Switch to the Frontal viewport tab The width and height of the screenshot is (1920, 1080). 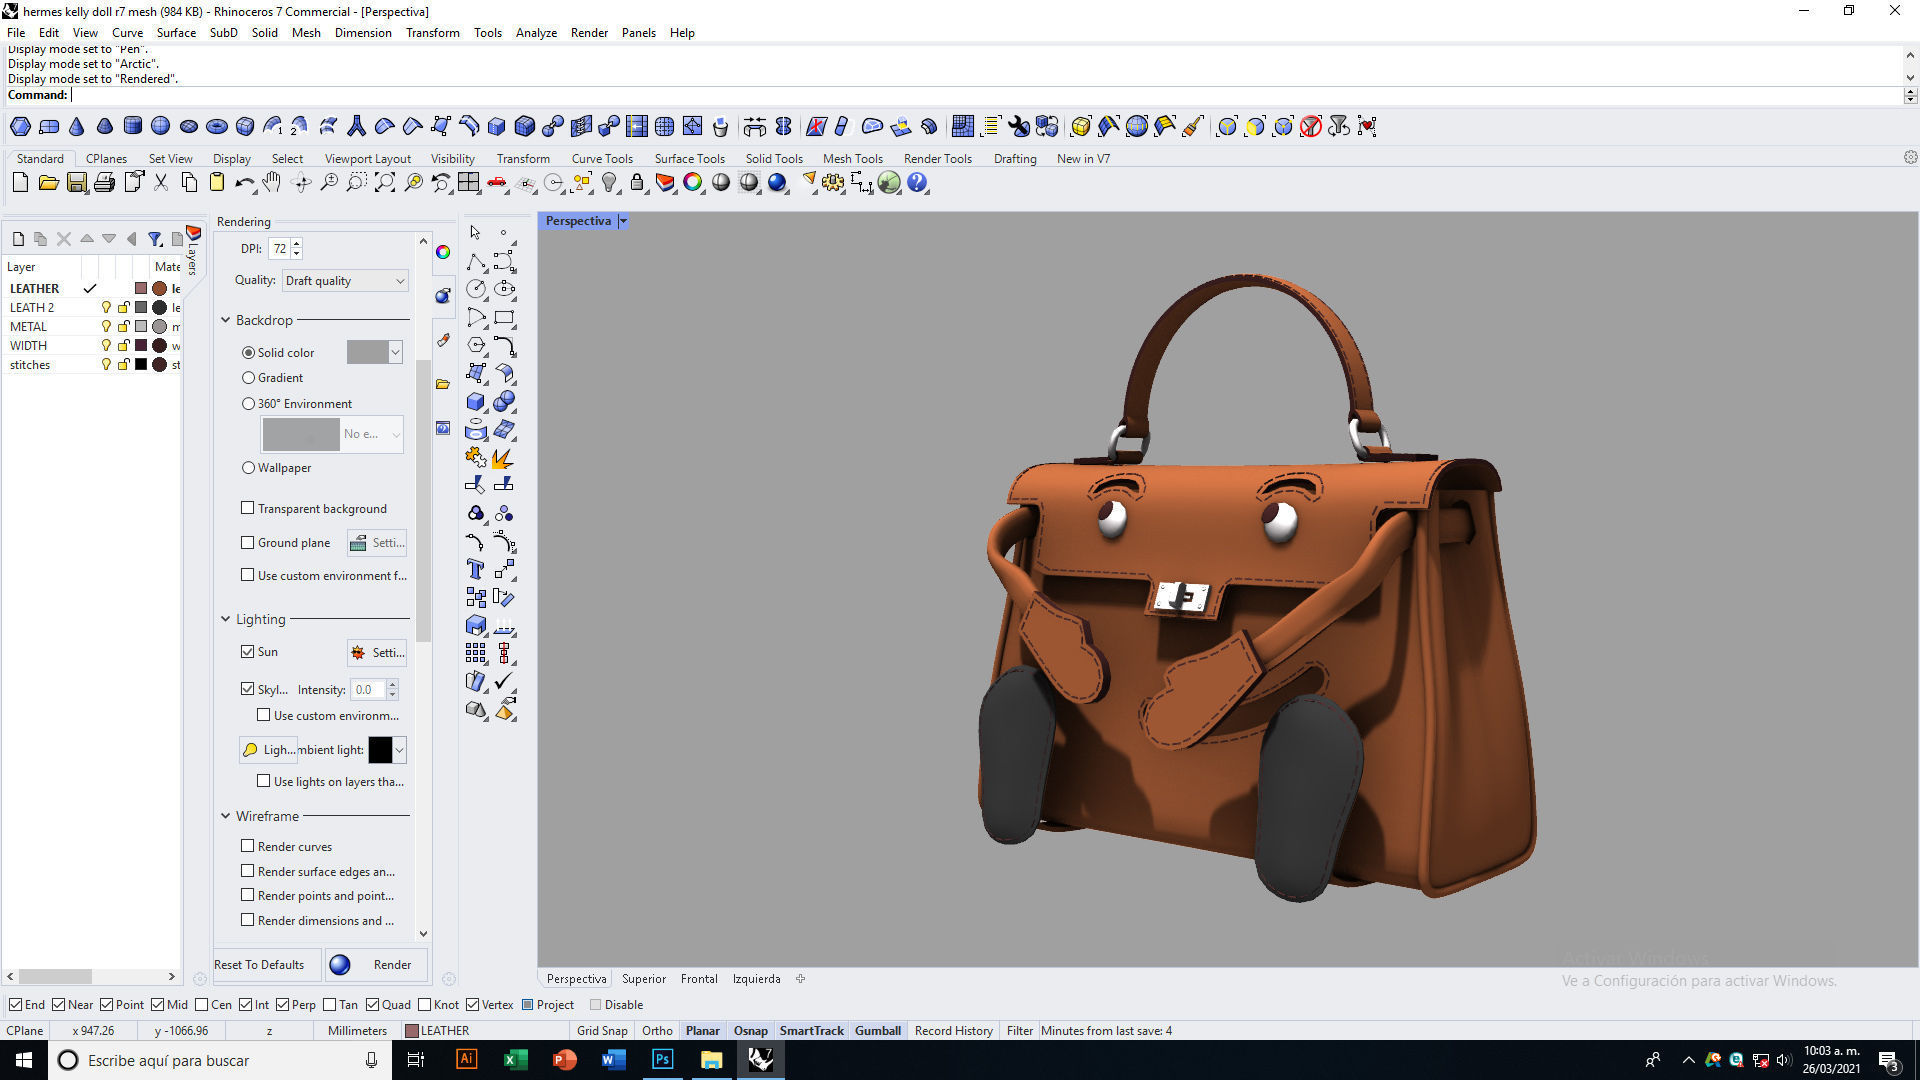click(699, 979)
